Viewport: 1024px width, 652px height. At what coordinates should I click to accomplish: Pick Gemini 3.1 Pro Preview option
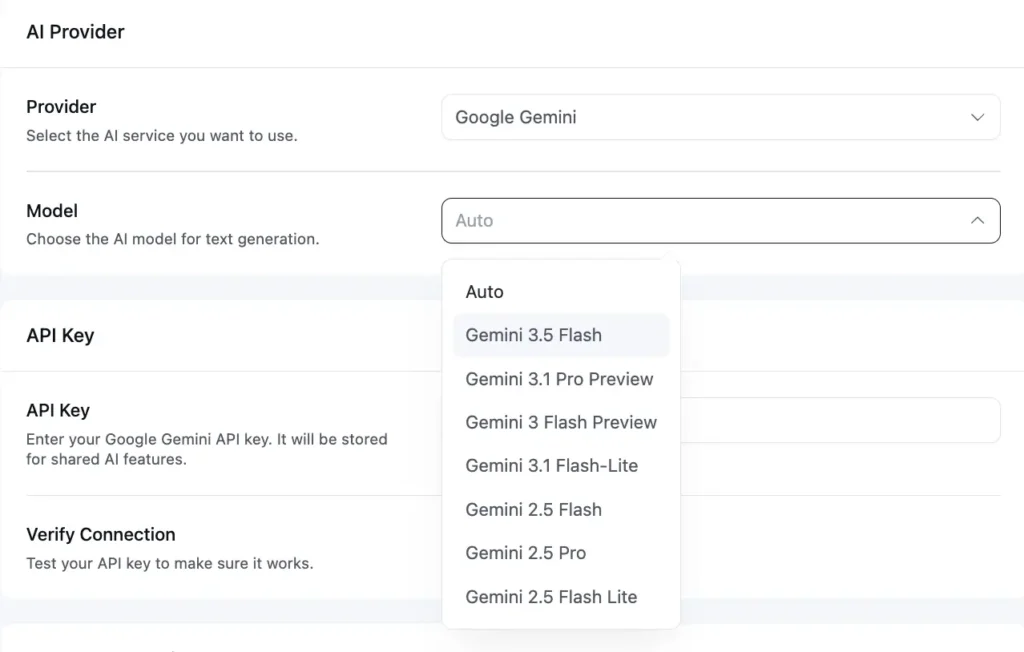[x=561, y=379]
